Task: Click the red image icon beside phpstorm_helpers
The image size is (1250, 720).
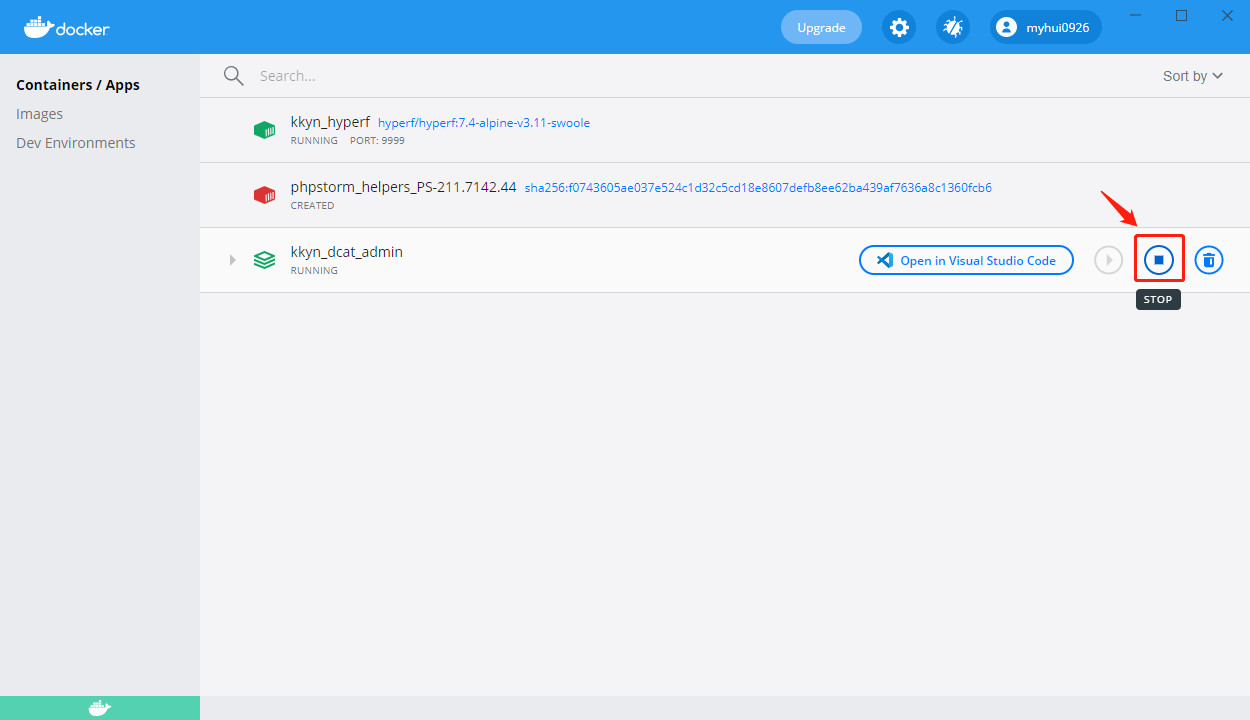Action: [264, 194]
